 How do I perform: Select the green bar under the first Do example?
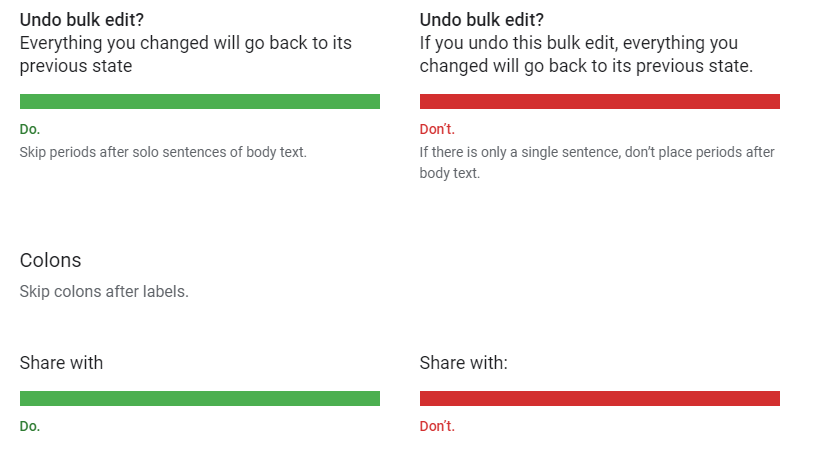(200, 102)
